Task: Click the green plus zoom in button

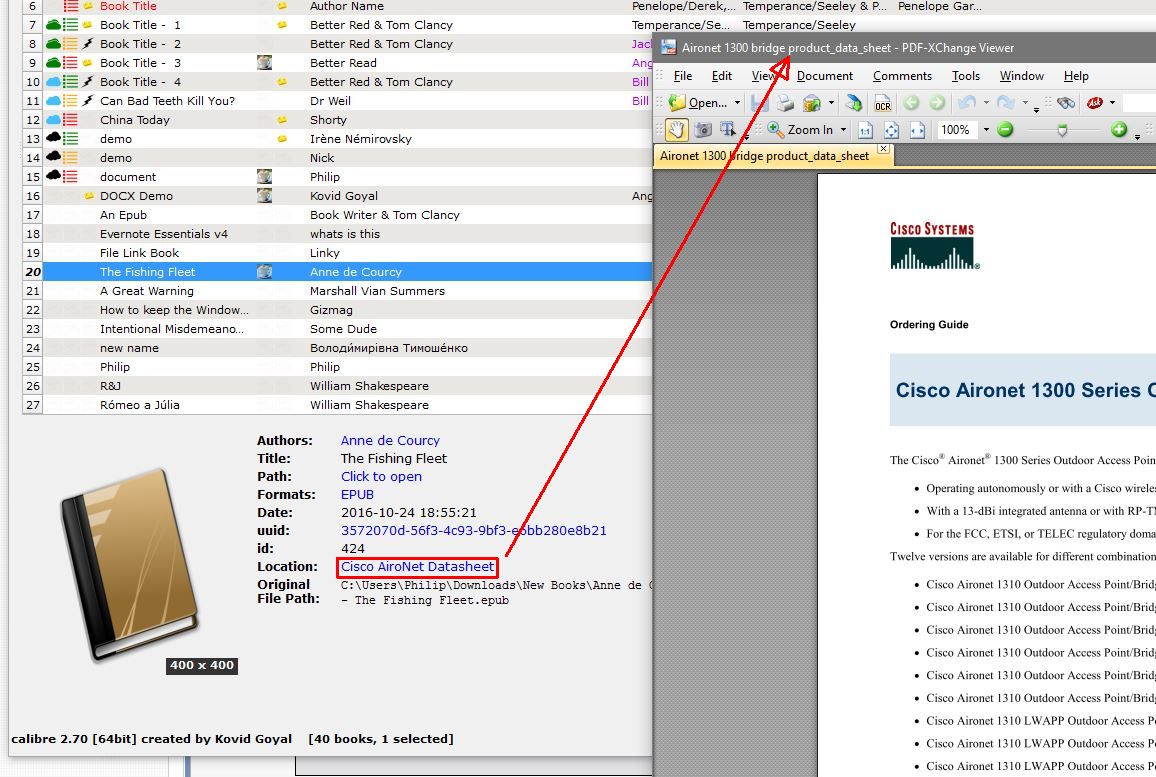Action: tap(1119, 130)
